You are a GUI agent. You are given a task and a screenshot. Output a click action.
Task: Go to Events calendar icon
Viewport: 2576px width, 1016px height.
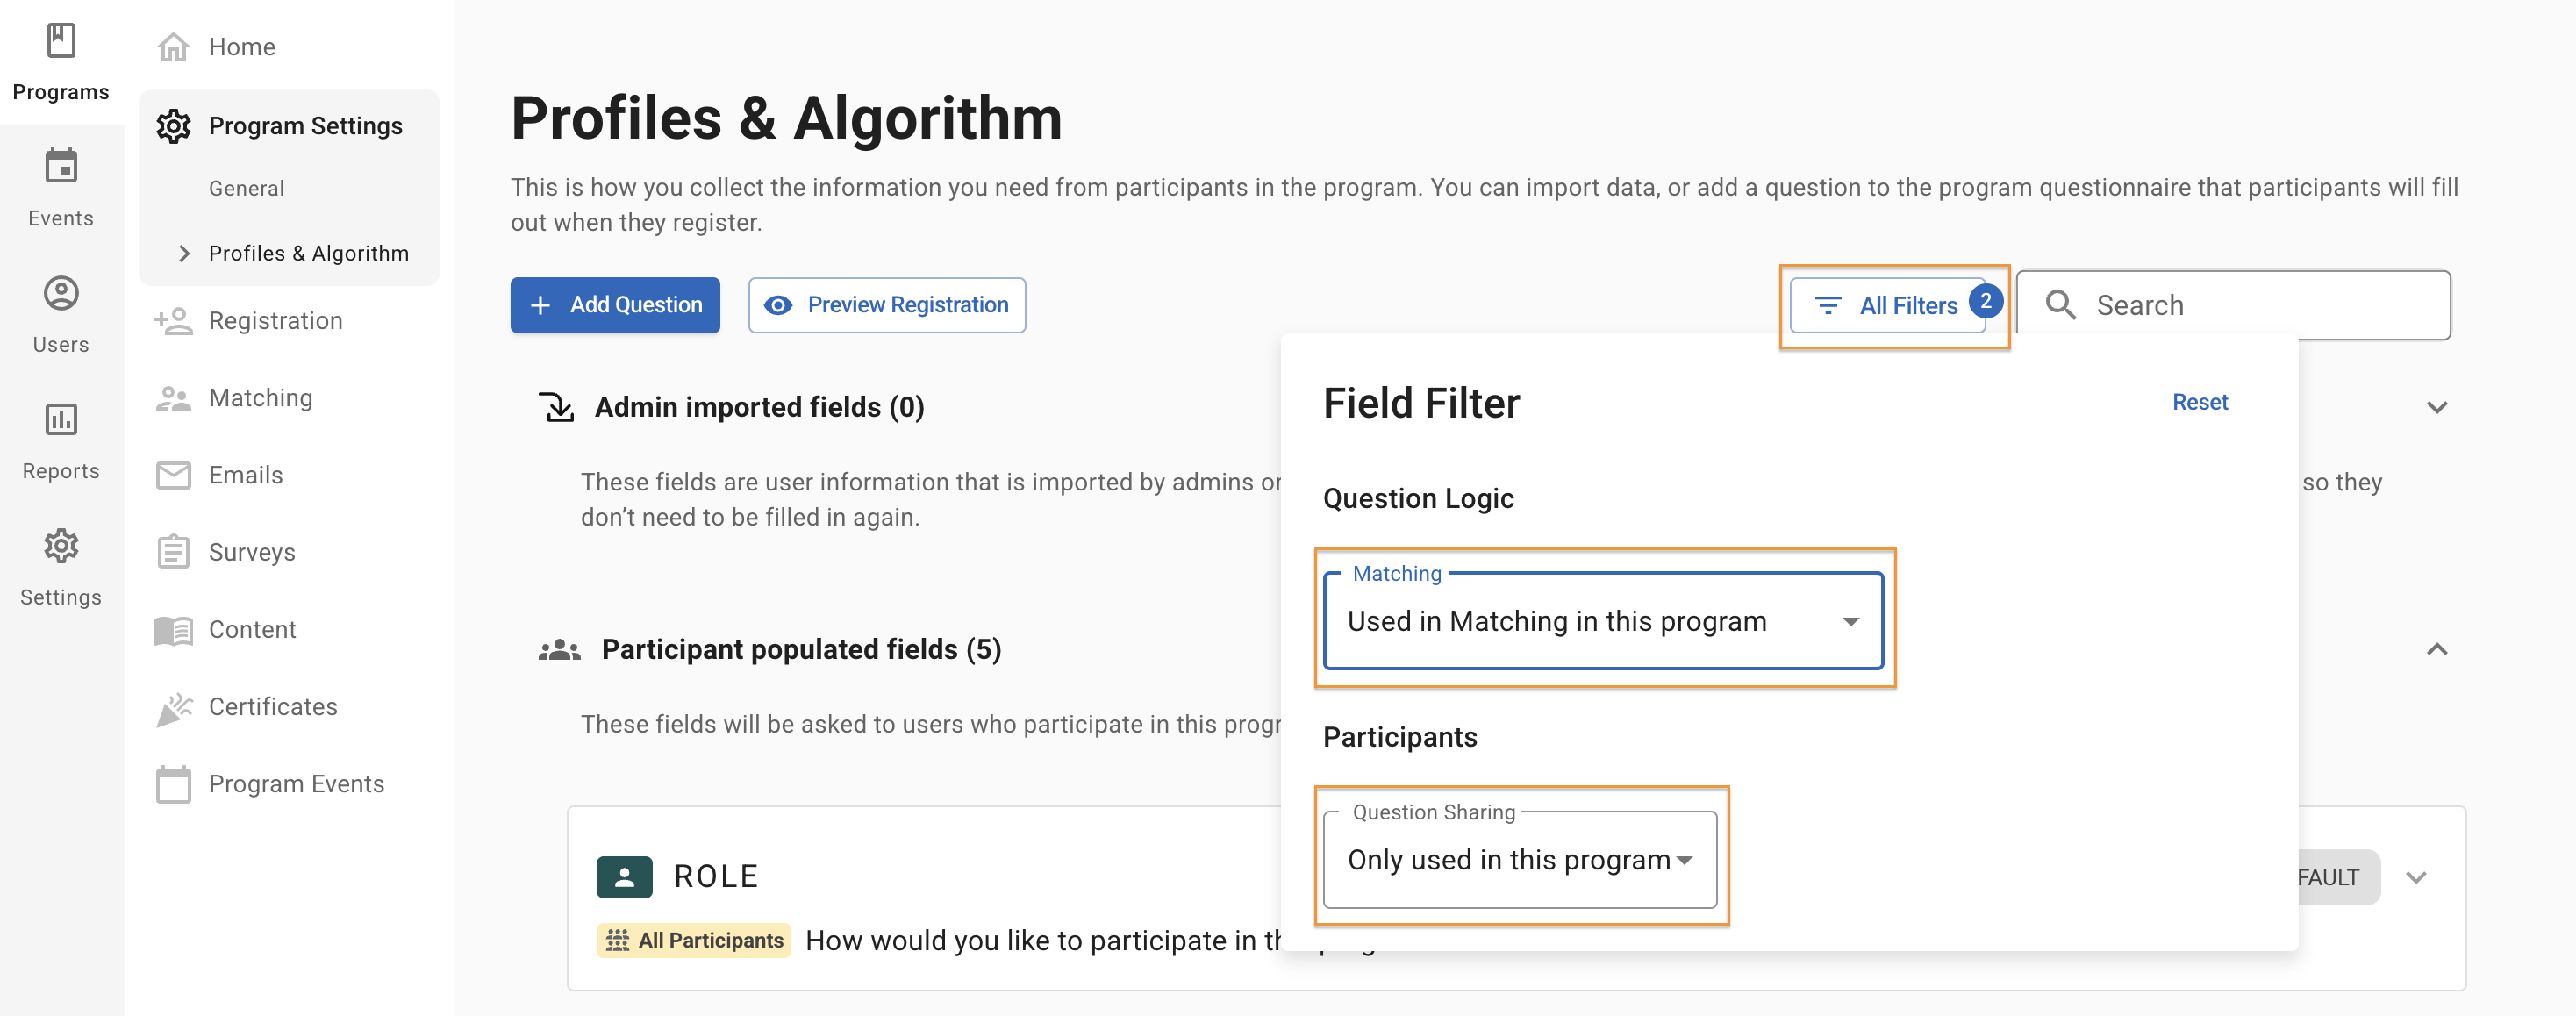click(x=61, y=167)
